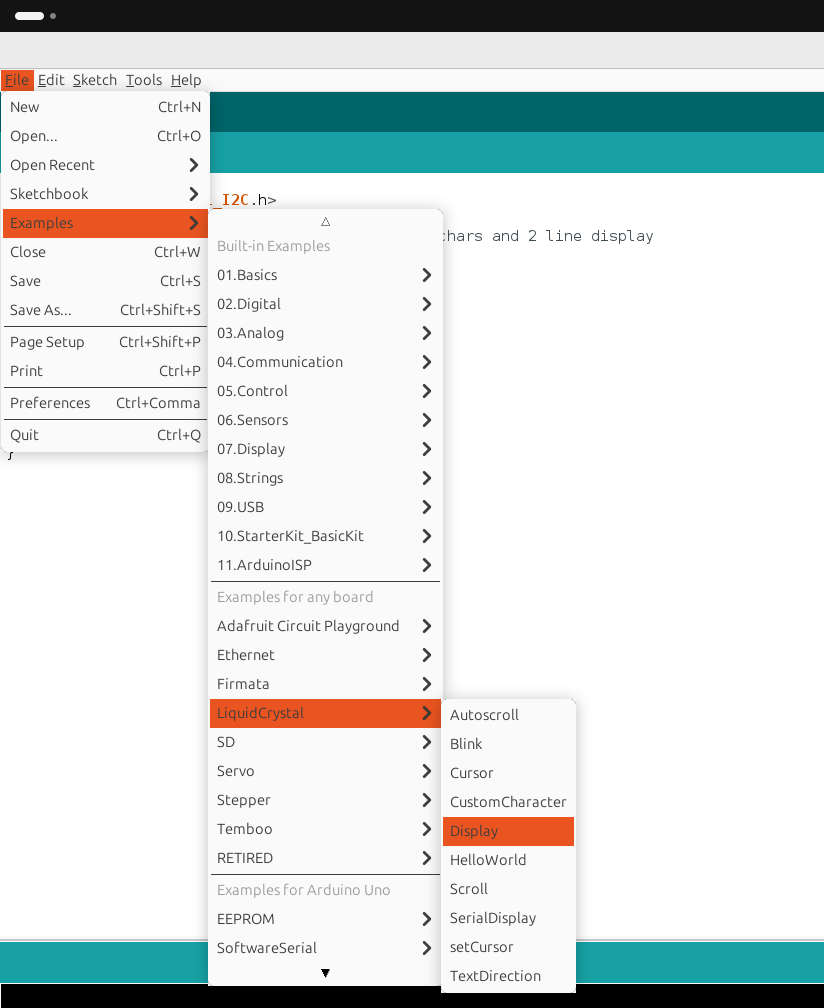Open the Cursor example sketch
This screenshot has width=824, height=1008.
[x=508, y=773]
